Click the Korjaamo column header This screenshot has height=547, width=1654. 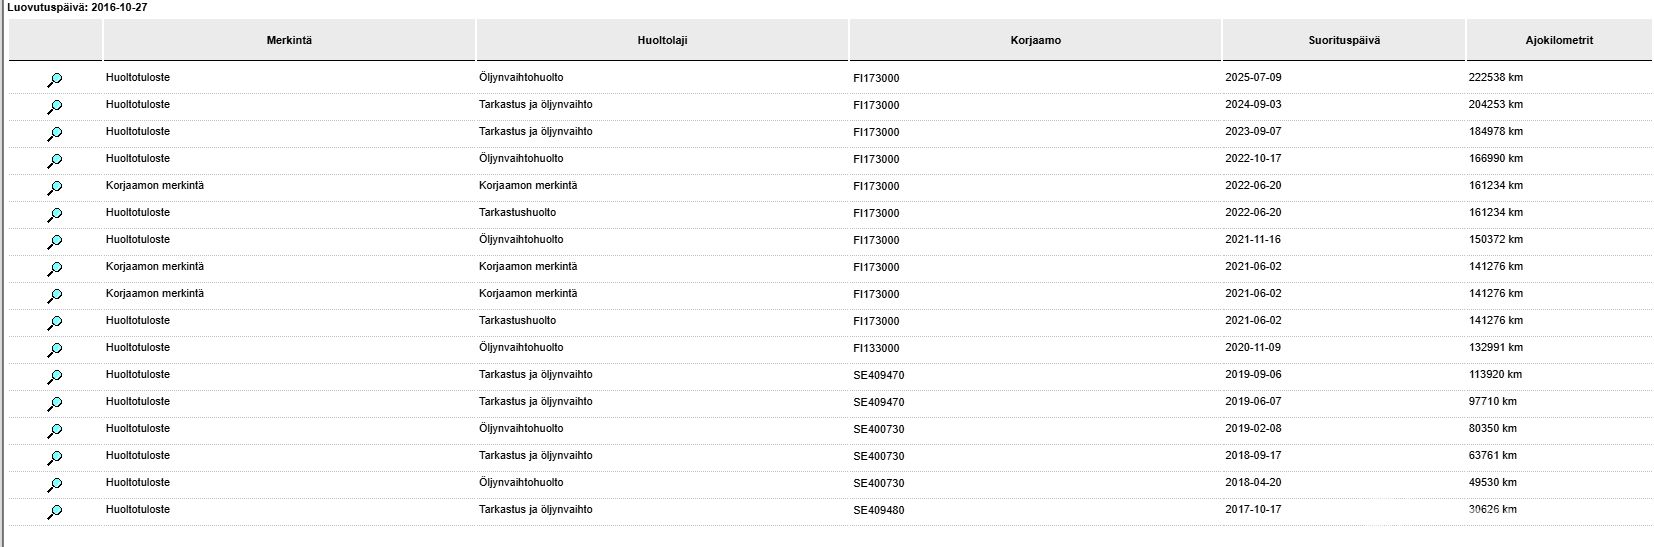coord(1035,40)
